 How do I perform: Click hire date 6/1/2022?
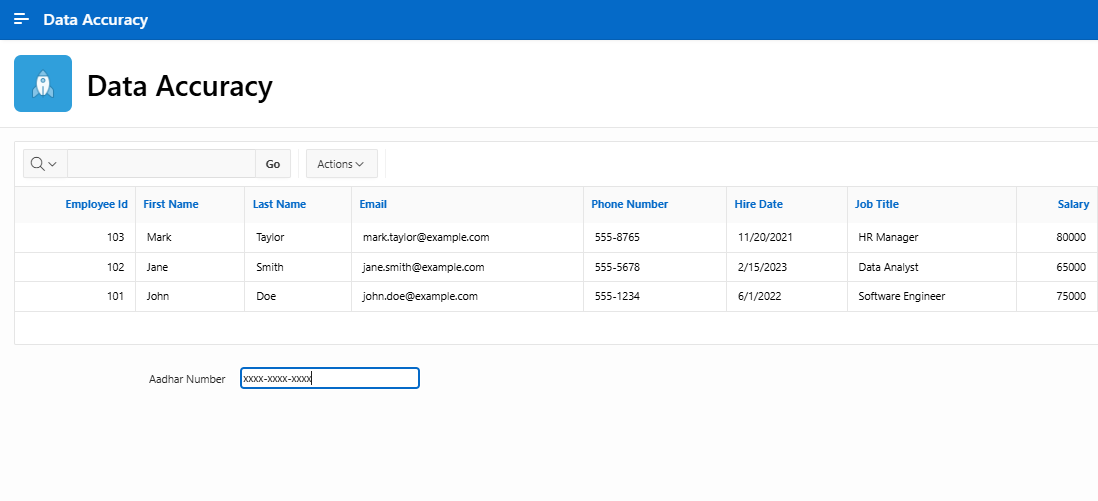tap(760, 296)
